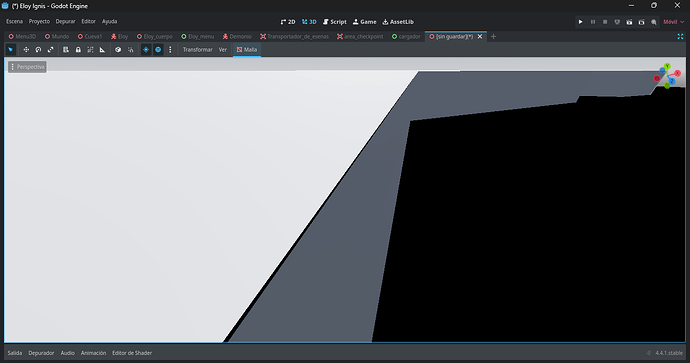This screenshot has width=690, height=363.
Task: Open the Movie Maker mode icon
Action: point(654,22)
